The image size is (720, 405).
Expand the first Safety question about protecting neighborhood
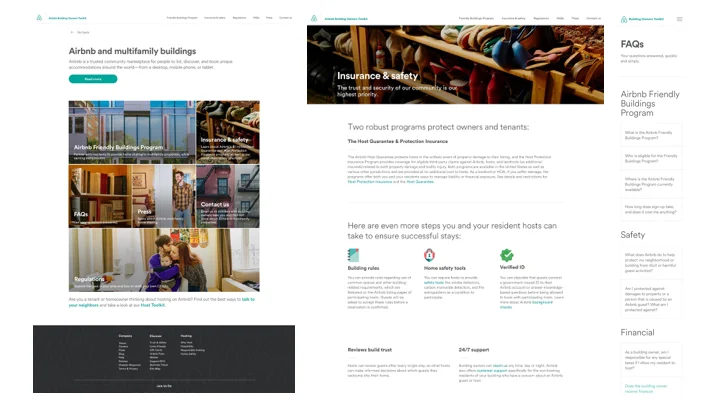651,262
